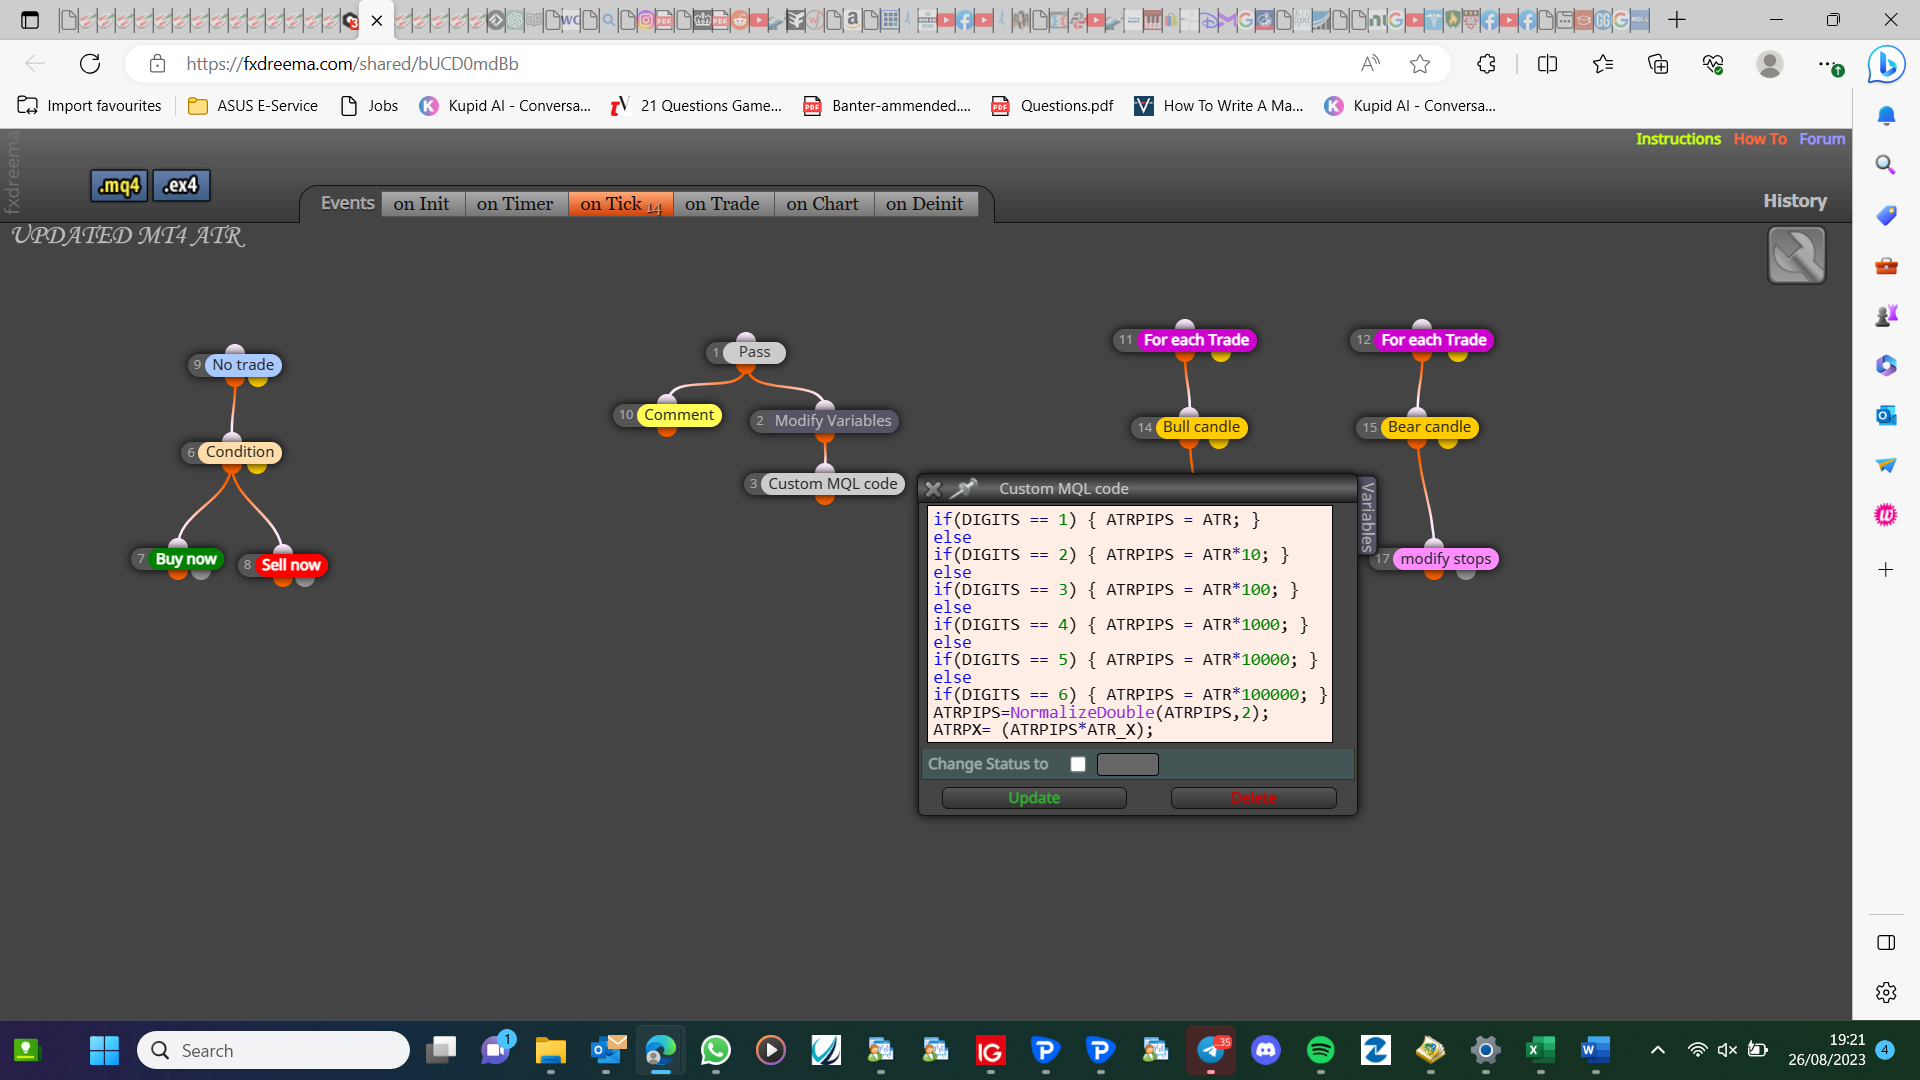Click Delete in Custom MQL dialog
This screenshot has height=1080, width=1920.
(1253, 798)
